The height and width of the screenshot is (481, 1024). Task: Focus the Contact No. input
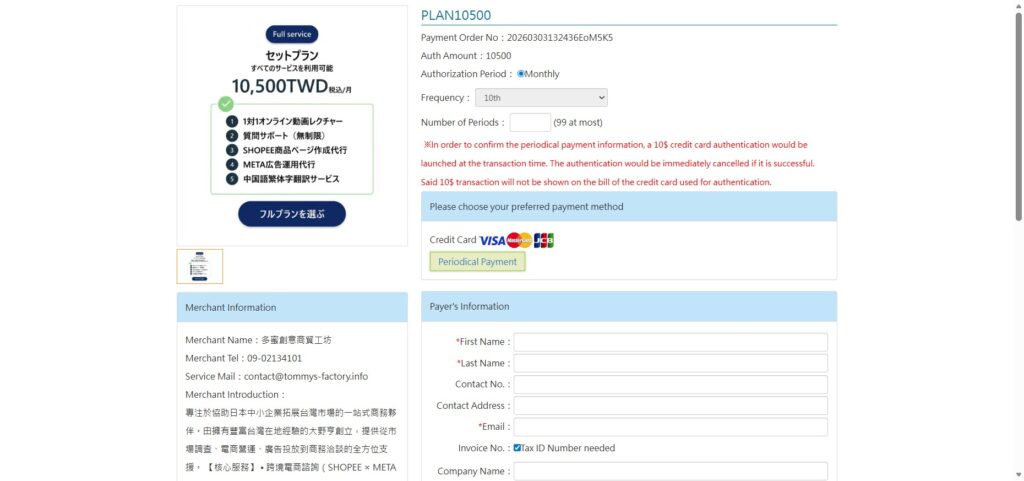tap(670, 385)
